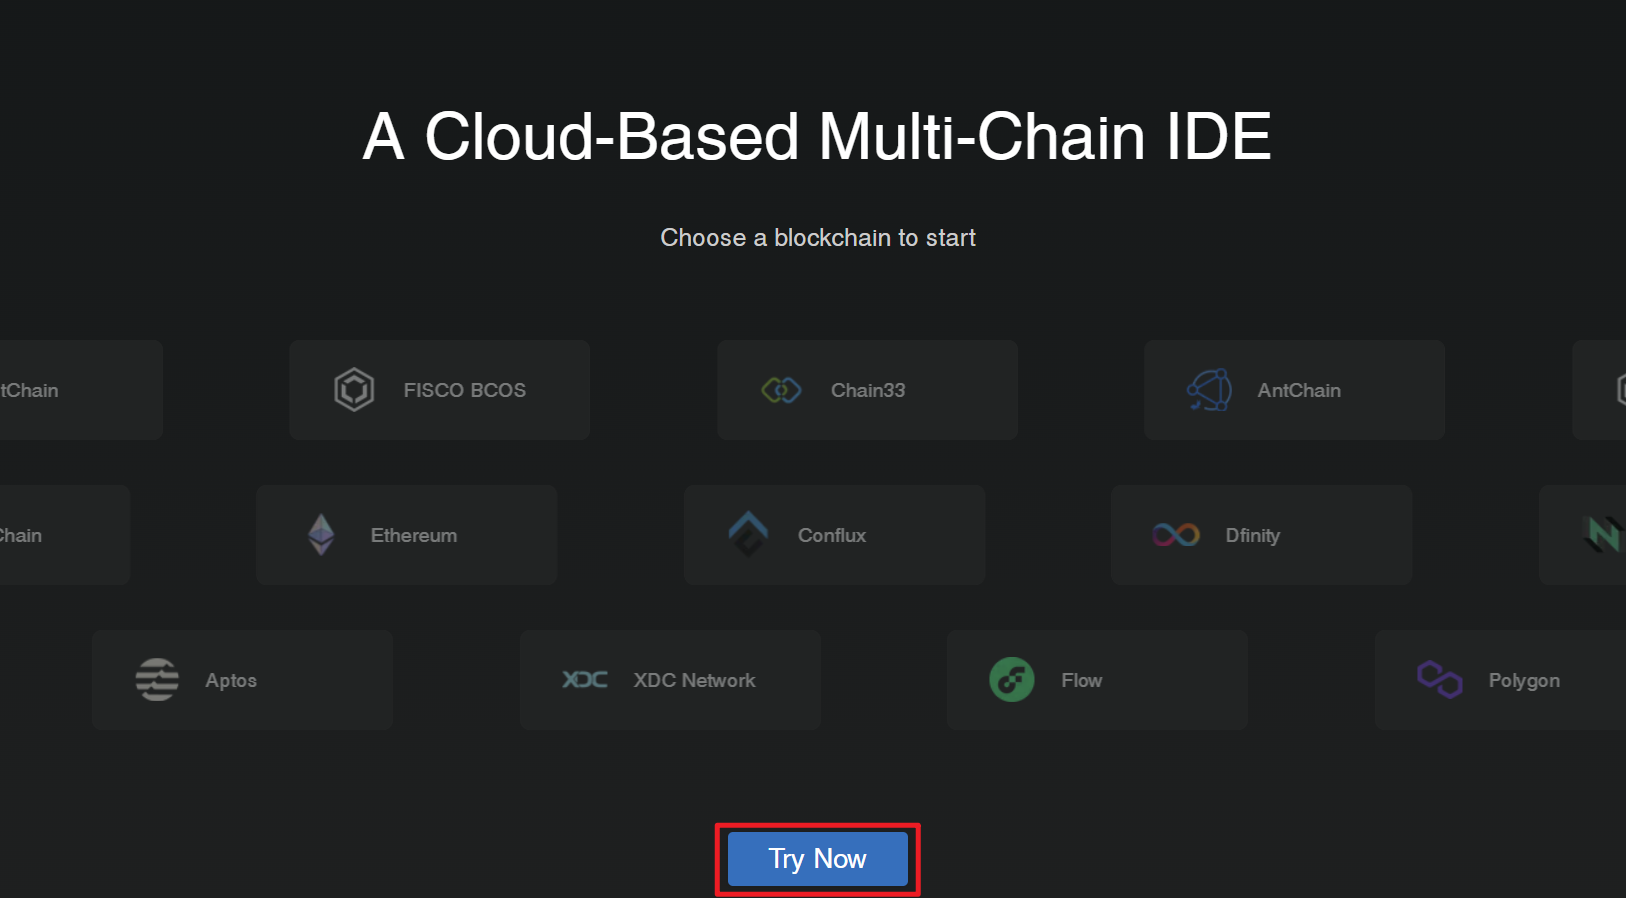Click the AntChain blue logo icon
1626x898 pixels.
pos(1209,390)
